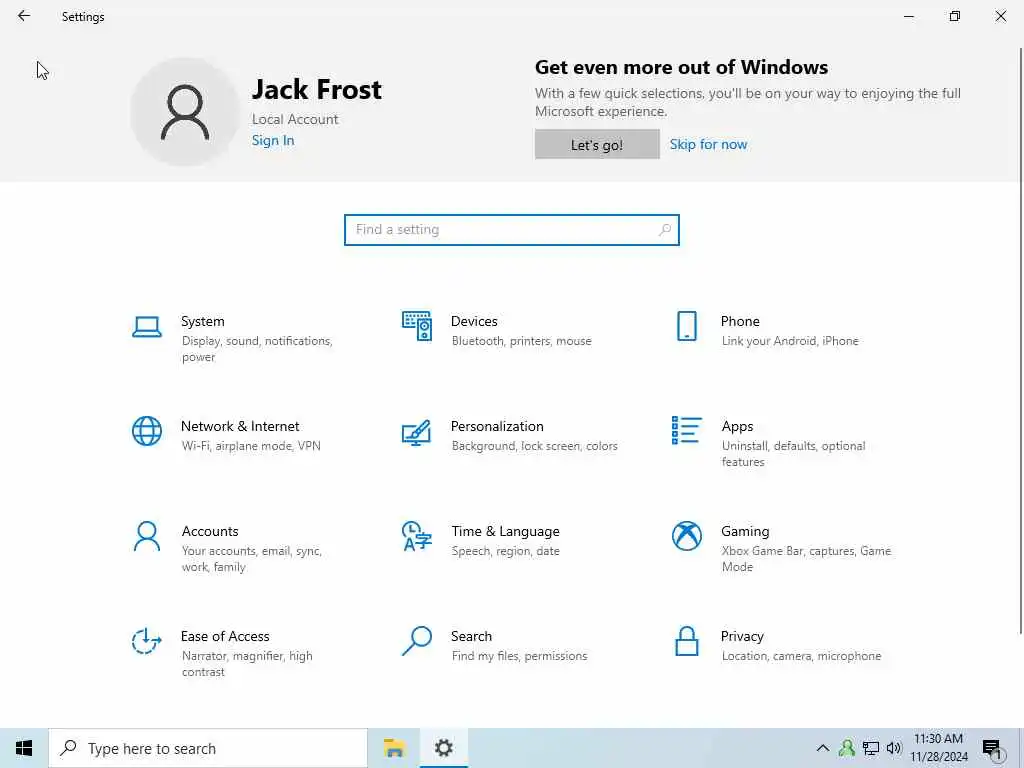Minimize the Settings window
The width and height of the screenshot is (1024, 768).
coord(908,16)
